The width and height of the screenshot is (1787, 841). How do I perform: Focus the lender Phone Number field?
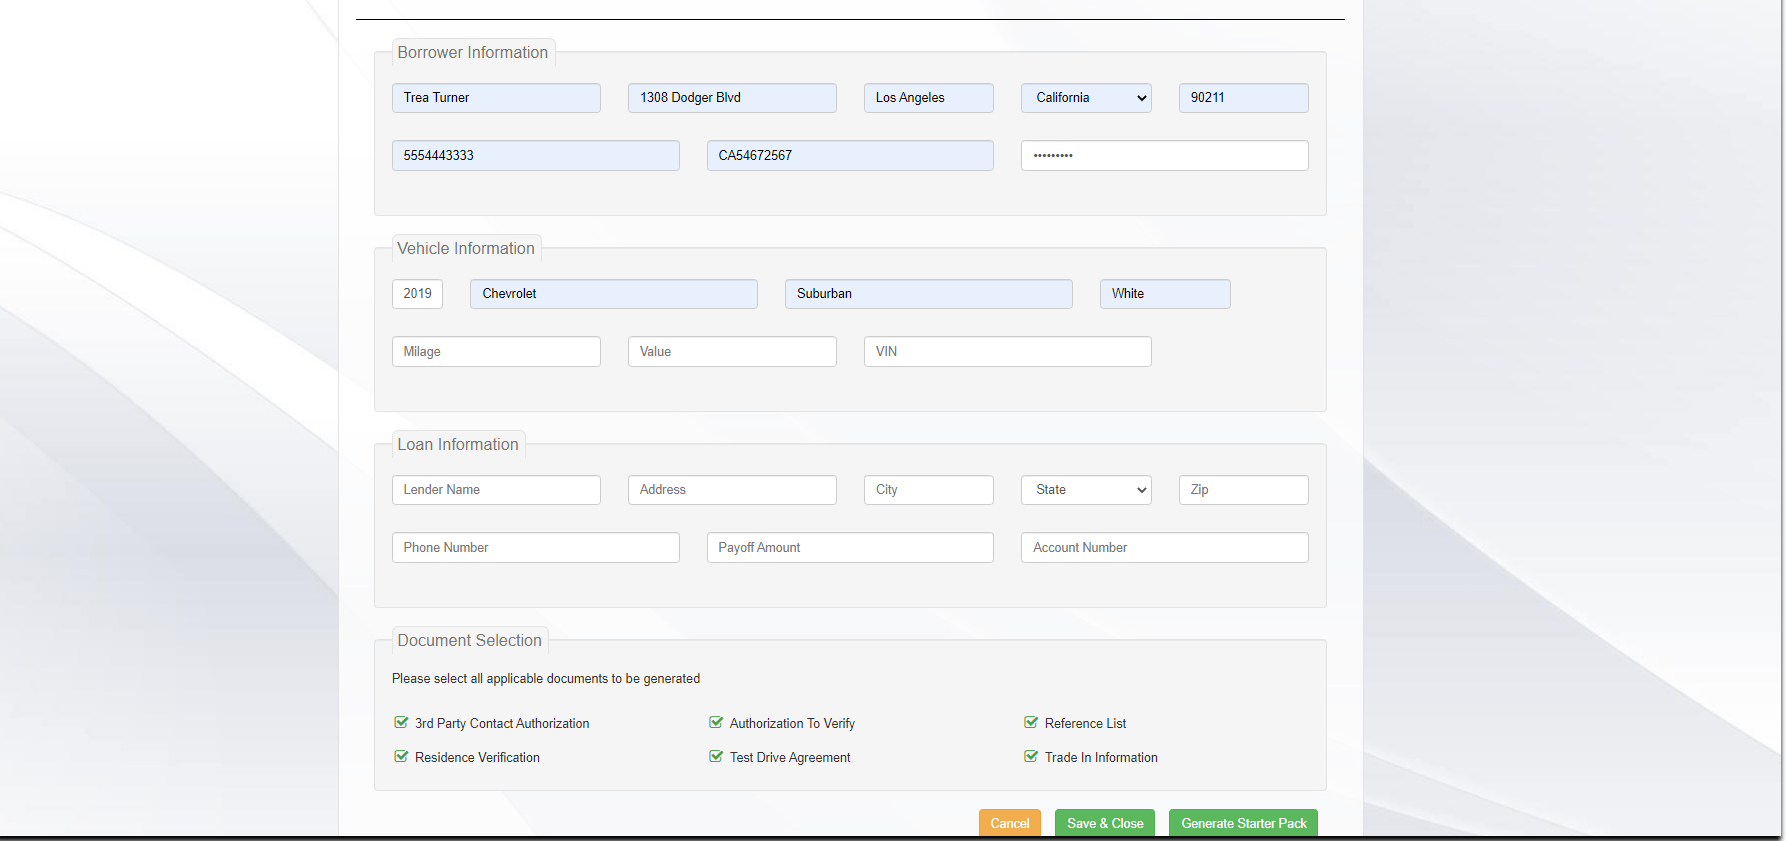536,548
